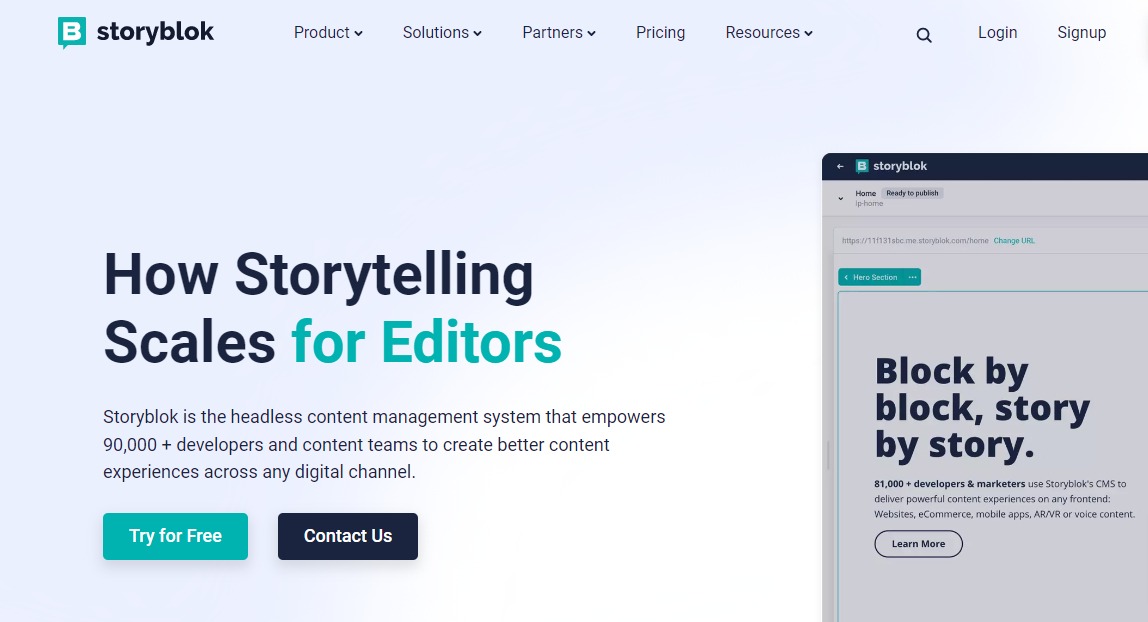Click the Ready to publish badge
This screenshot has height=622, width=1148.
pos(912,193)
